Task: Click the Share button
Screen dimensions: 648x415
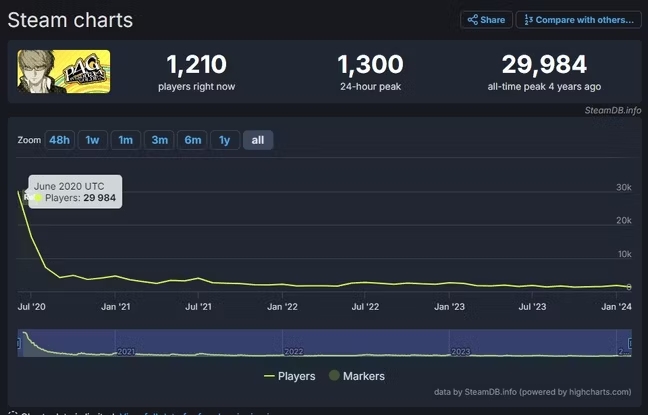Action: click(486, 20)
